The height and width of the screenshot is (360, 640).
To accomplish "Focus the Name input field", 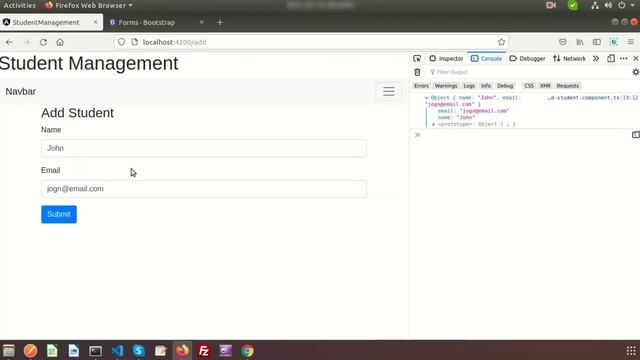I will (x=204, y=148).
